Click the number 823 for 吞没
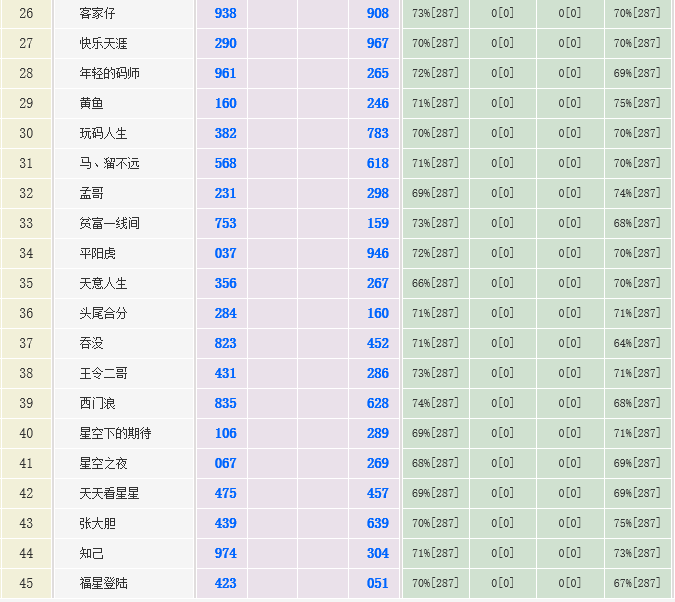The height and width of the screenshot is (602, 675). tap(225, 343)
